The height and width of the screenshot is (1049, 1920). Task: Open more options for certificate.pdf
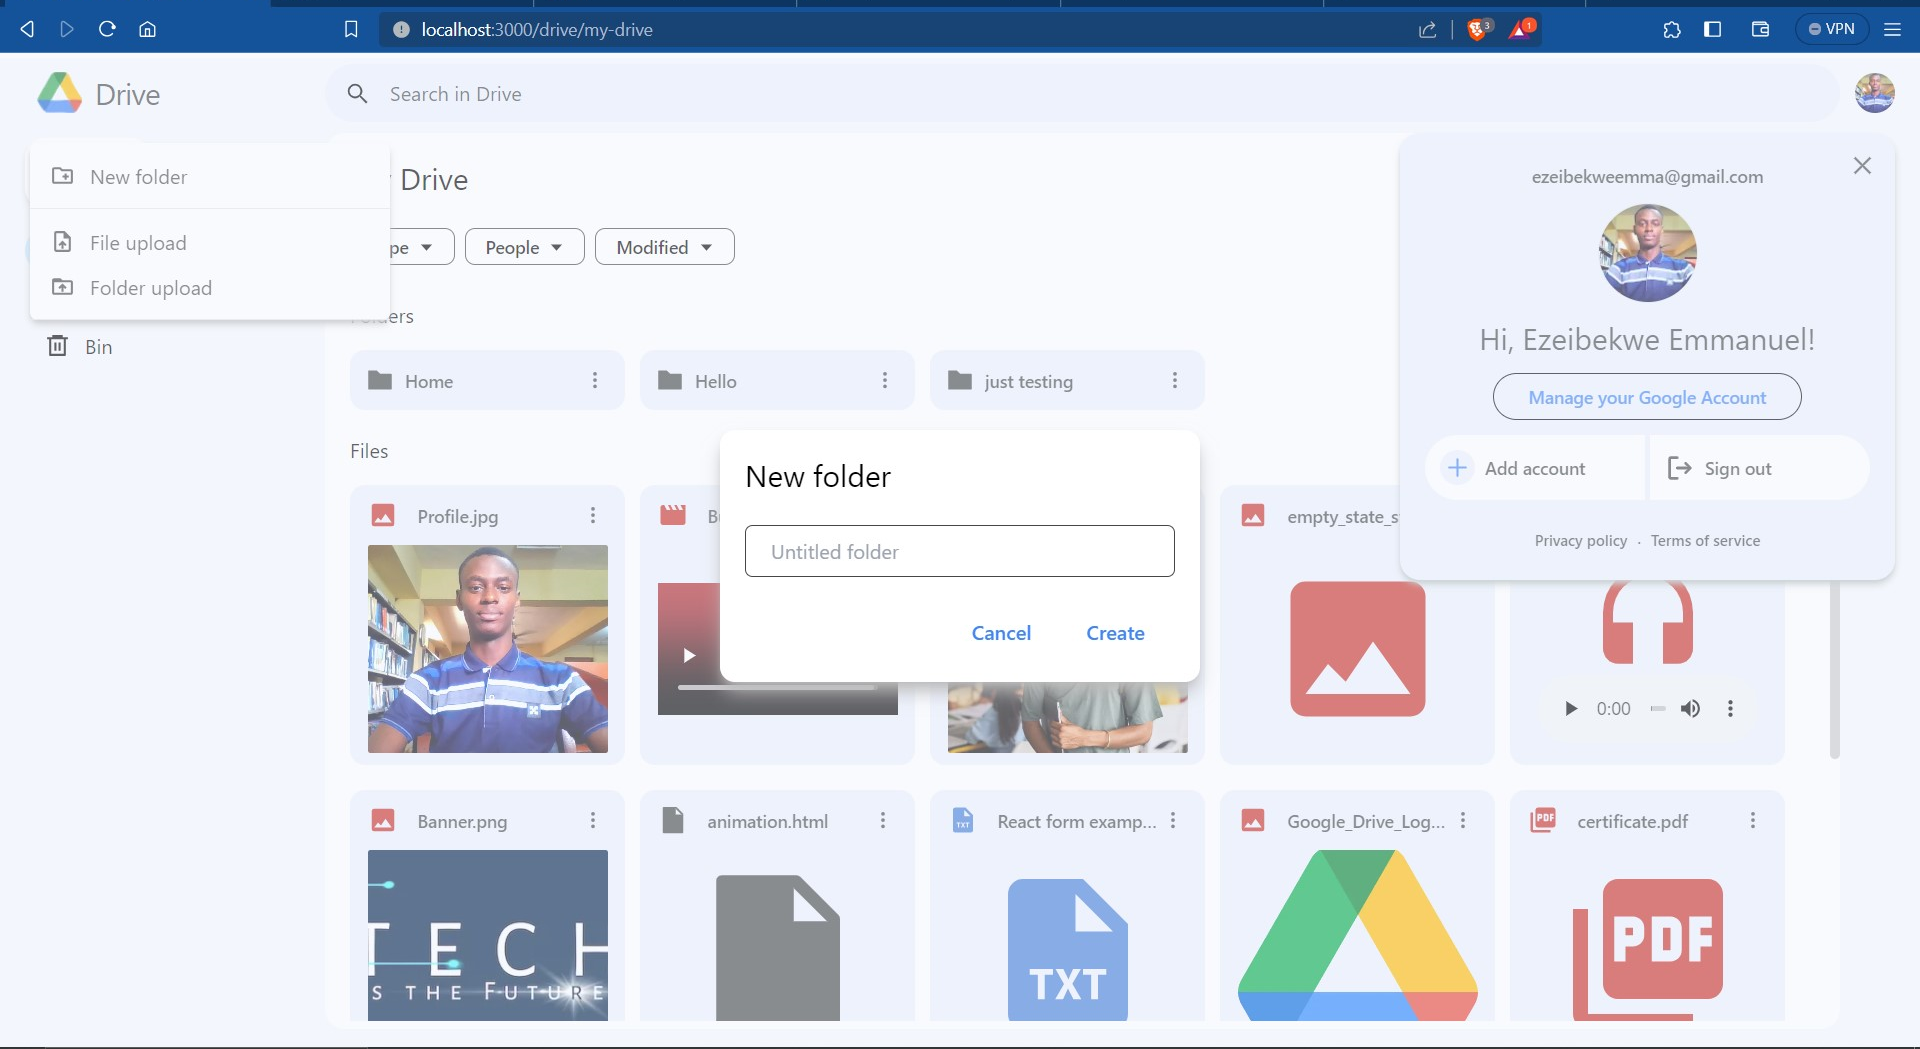point(1752,821)
